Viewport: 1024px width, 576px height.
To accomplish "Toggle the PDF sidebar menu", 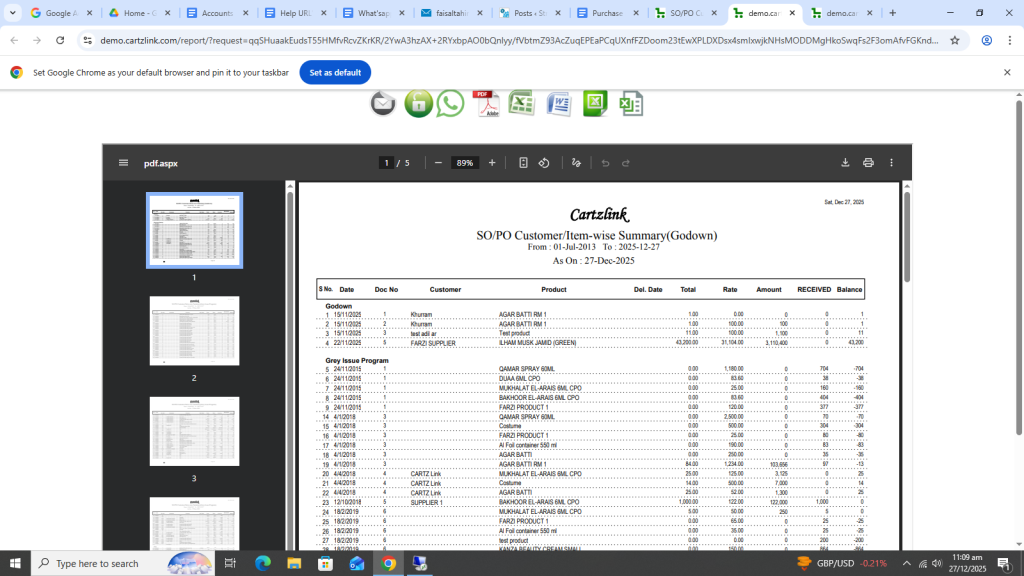I will [x=123, y=163].
